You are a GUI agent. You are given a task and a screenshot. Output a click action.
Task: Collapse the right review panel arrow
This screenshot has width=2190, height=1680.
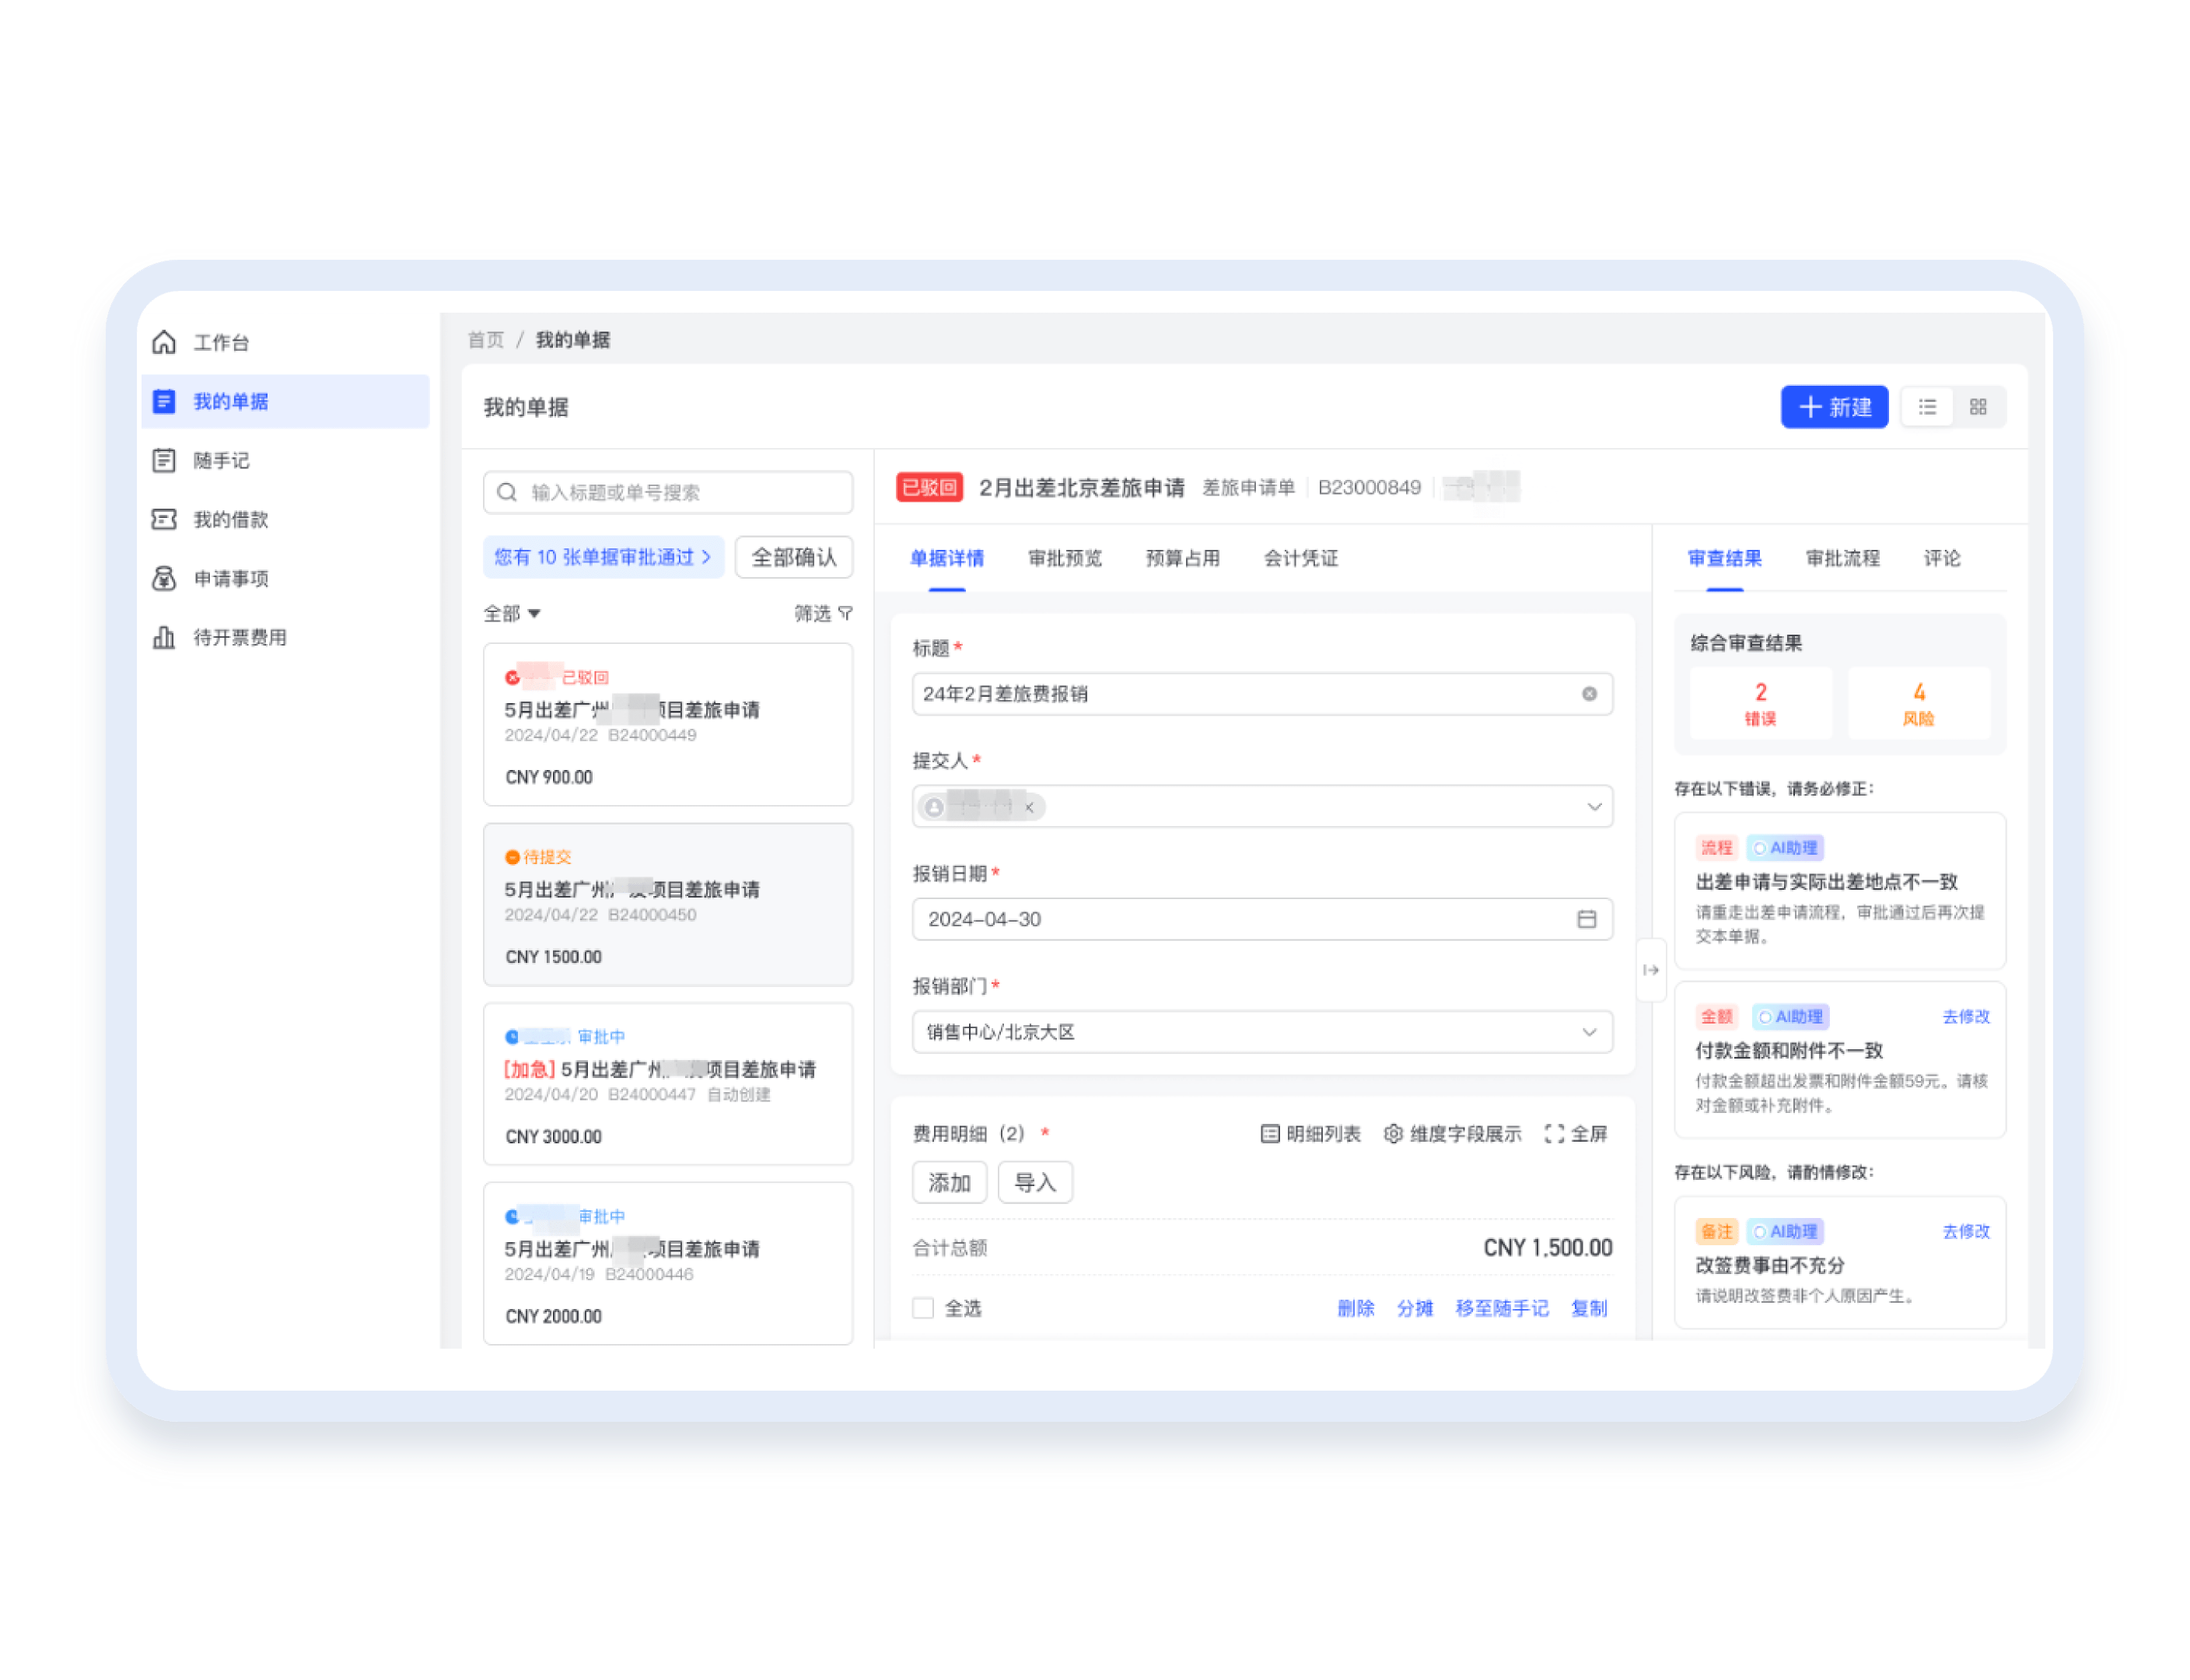(1651, 970)
